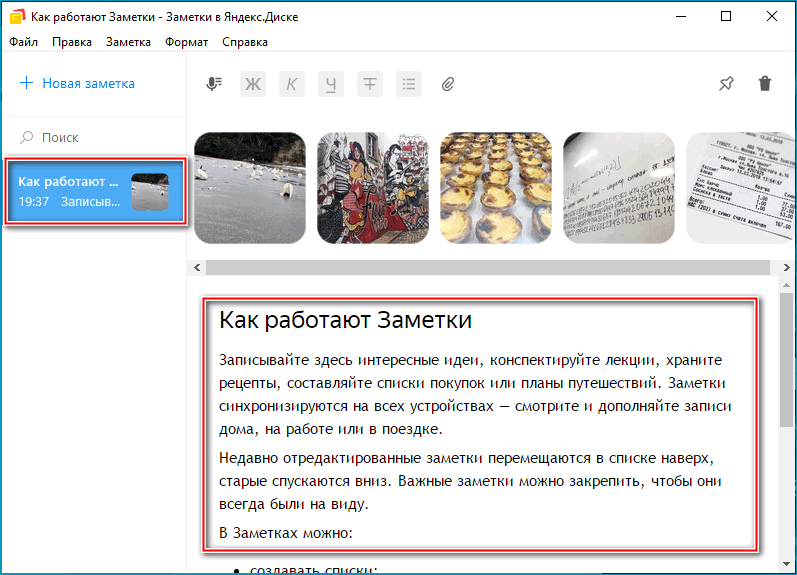Attach a file using the paperclip icon
The image size is (797, 575).
(x=448, y=84)
